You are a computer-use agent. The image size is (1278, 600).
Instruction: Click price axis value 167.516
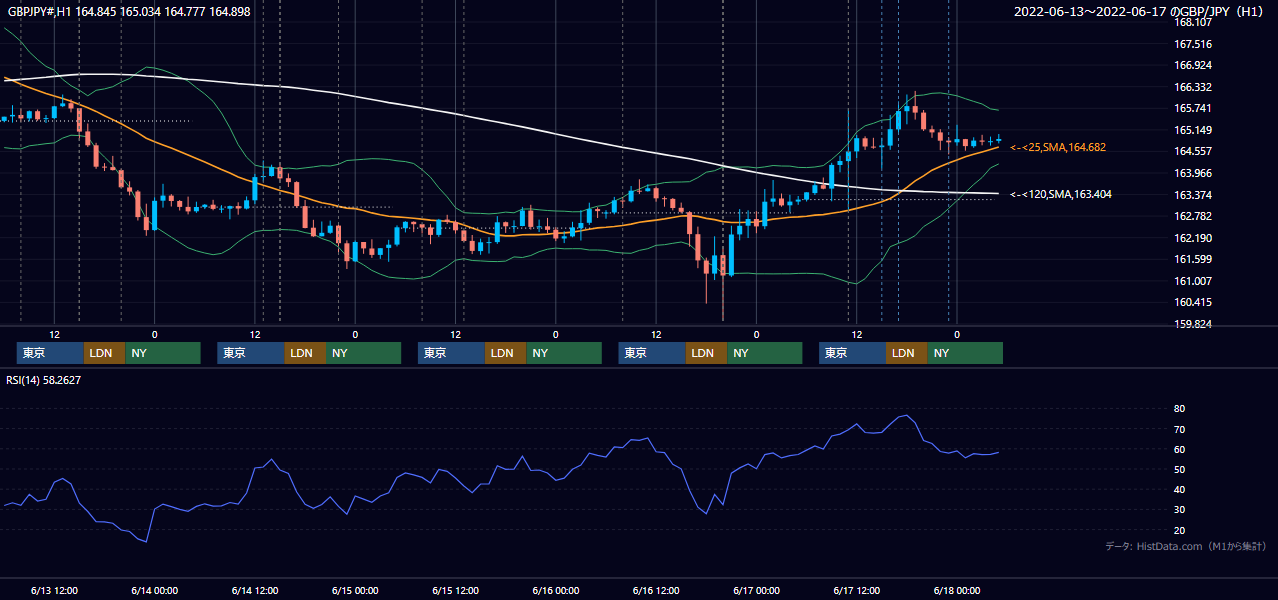click(x=1192, y=44)
